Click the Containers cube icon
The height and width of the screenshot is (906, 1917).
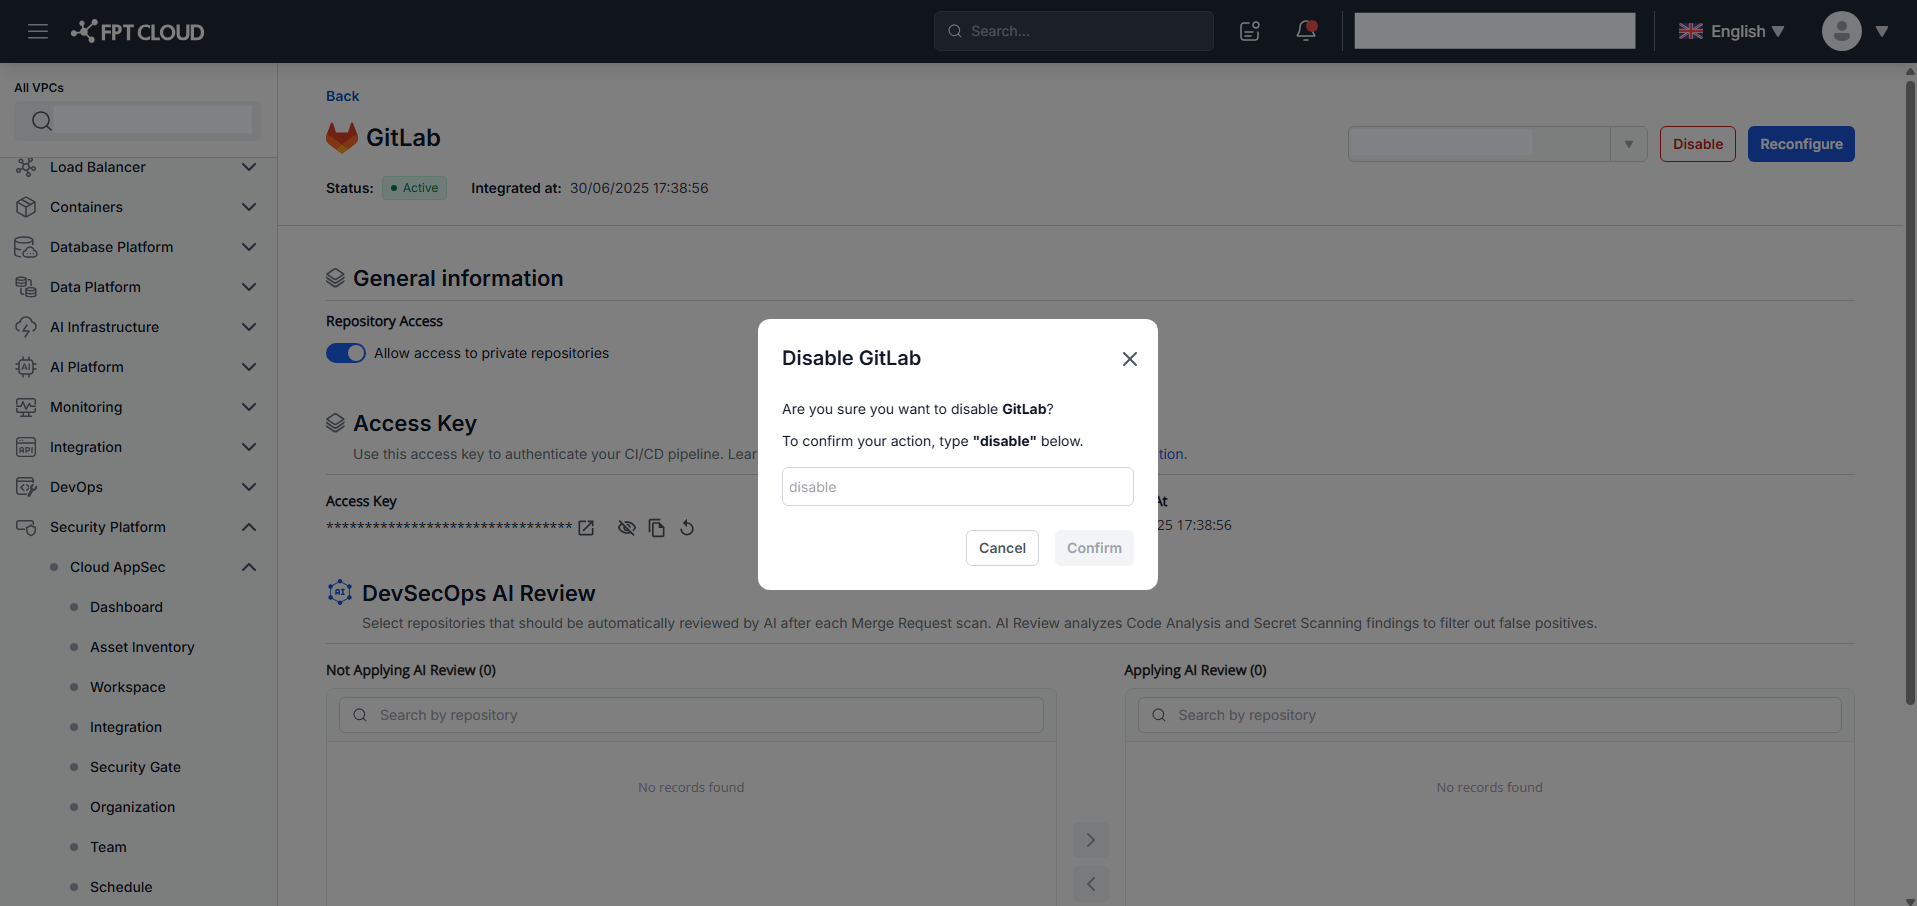[x=26, y=207]
